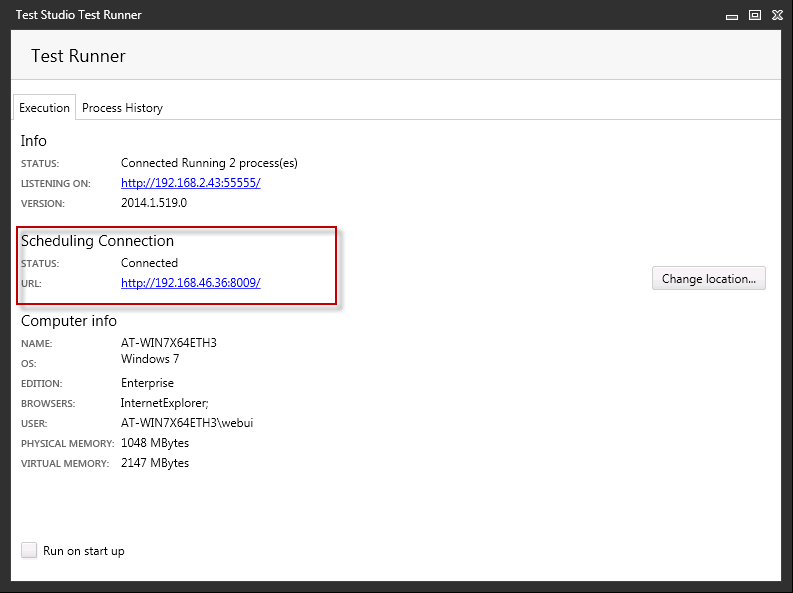793x593 pixels.
Task: Click the computer name AT-WIN7X64ETH3
Action: [168, 343]
